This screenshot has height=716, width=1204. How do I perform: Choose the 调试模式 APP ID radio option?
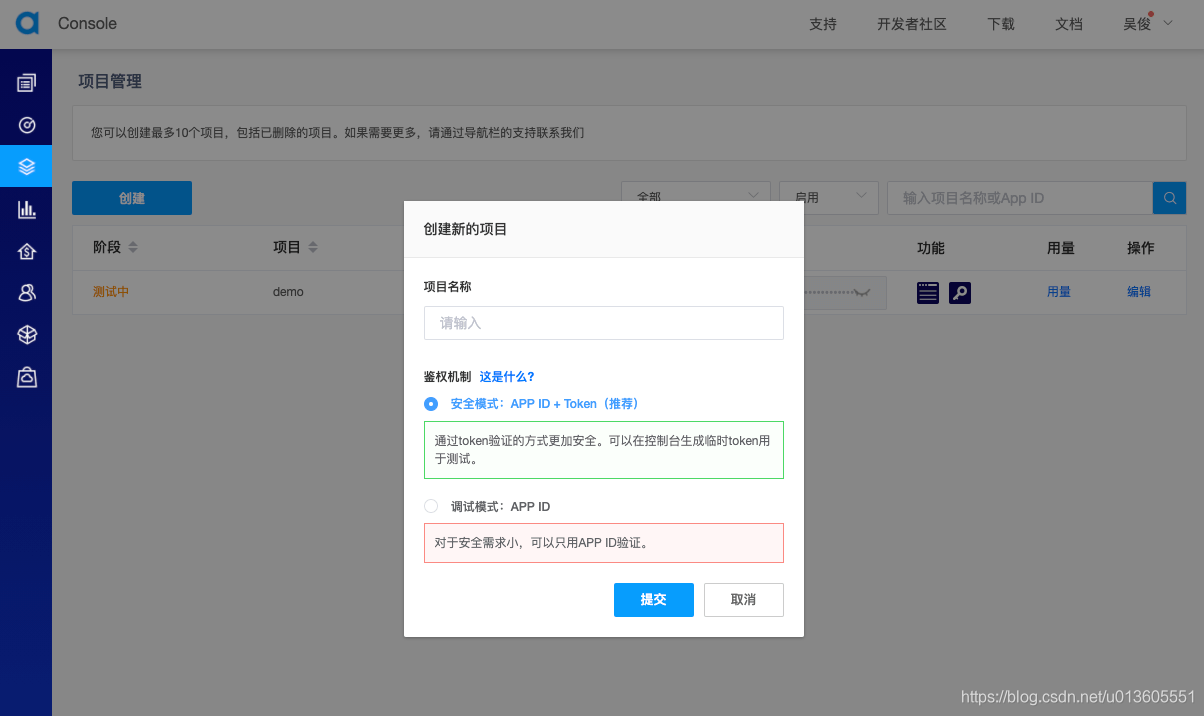pyautogui.click(x=430, y=505)
